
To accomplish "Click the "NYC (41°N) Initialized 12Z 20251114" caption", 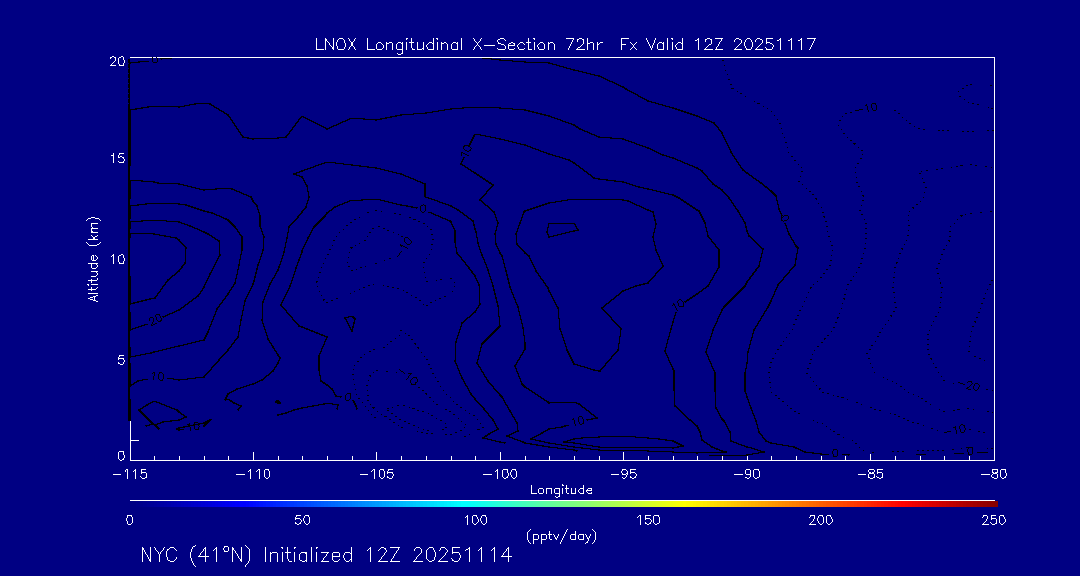I will [x=326, y=555].
